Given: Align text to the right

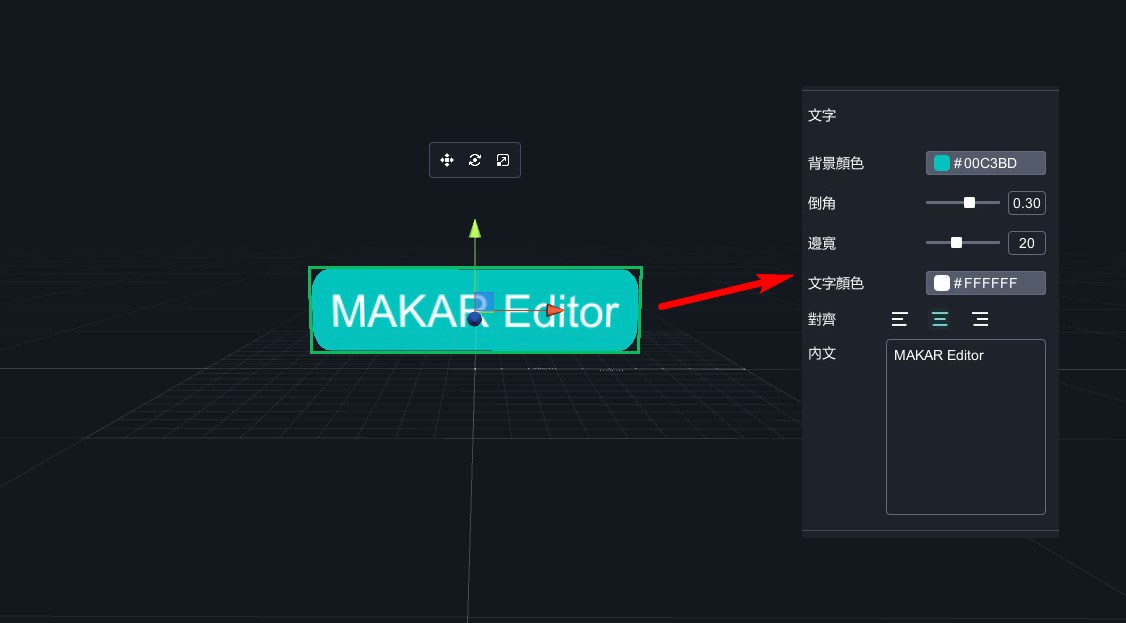Looking at the screenshot, I should pyautogui.click(x=980, y=319).
